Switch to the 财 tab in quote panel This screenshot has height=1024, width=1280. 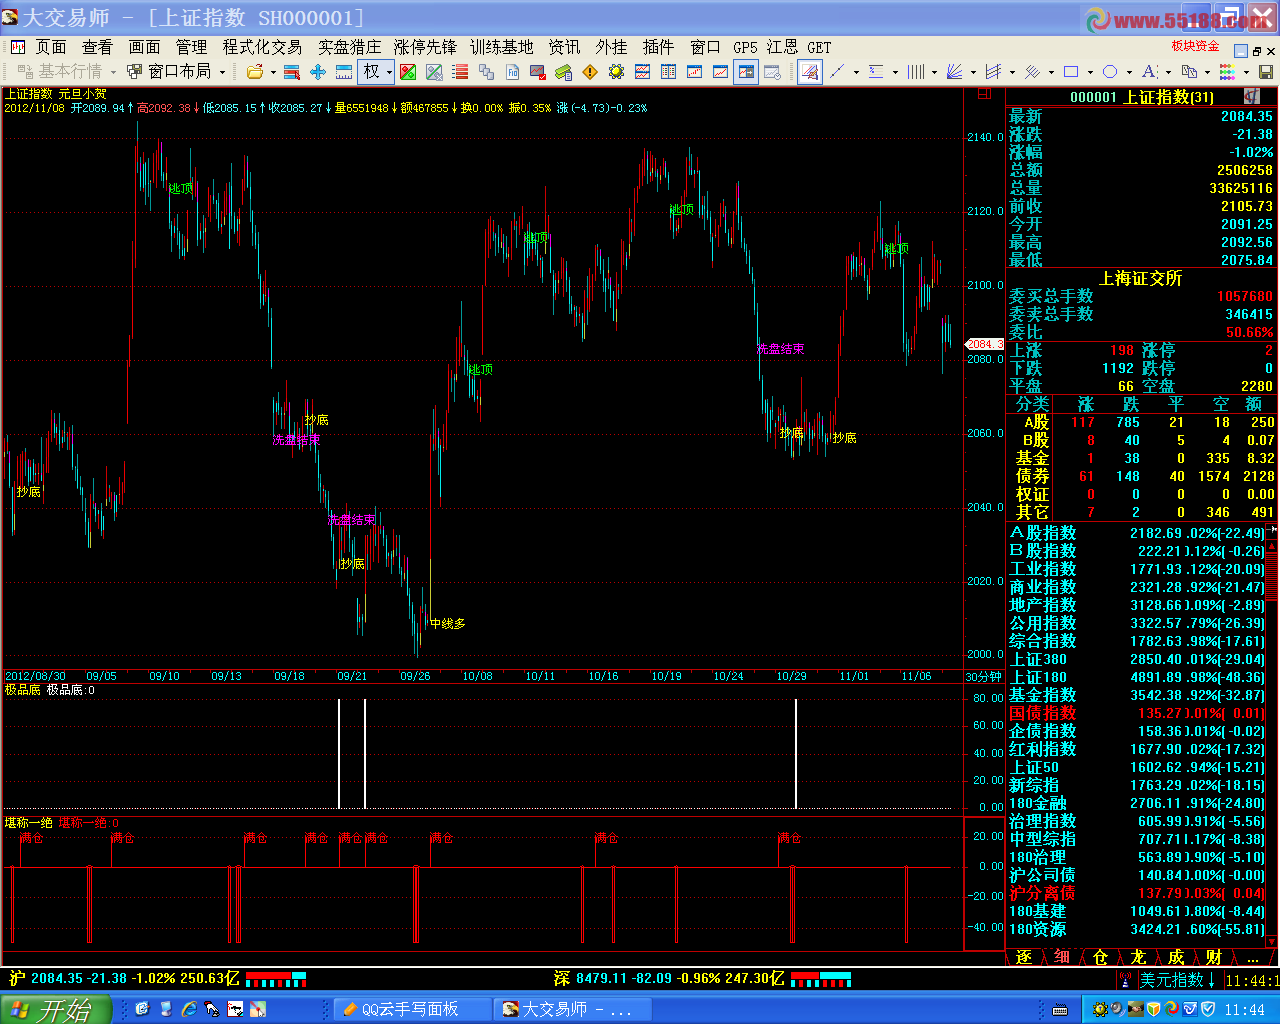[x=1214, y=957]
